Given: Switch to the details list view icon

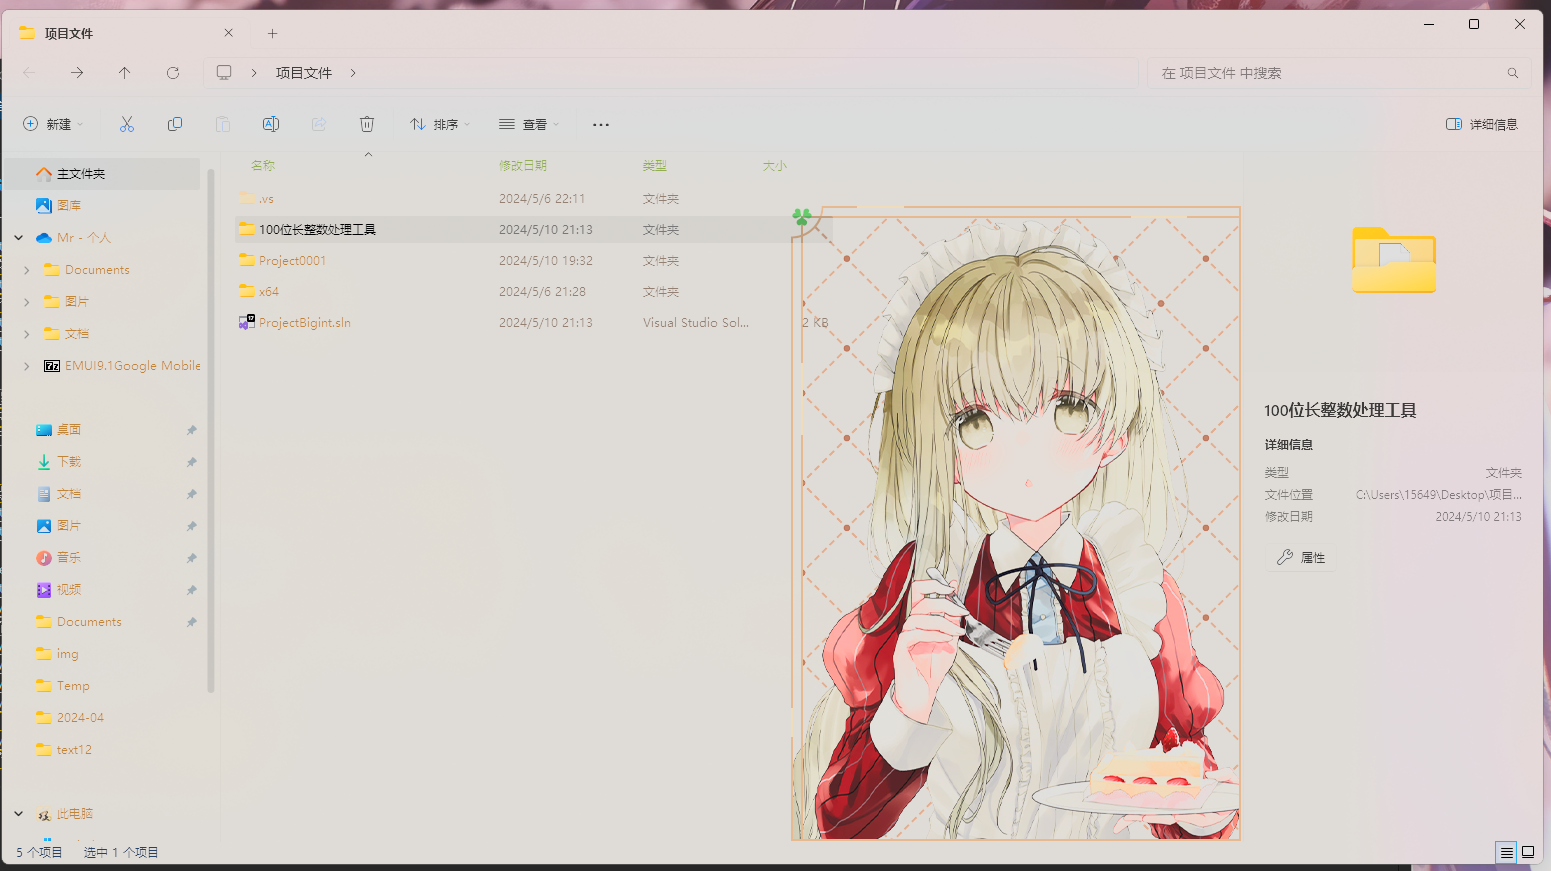Looking at the screenshot, I should 1507,852.
